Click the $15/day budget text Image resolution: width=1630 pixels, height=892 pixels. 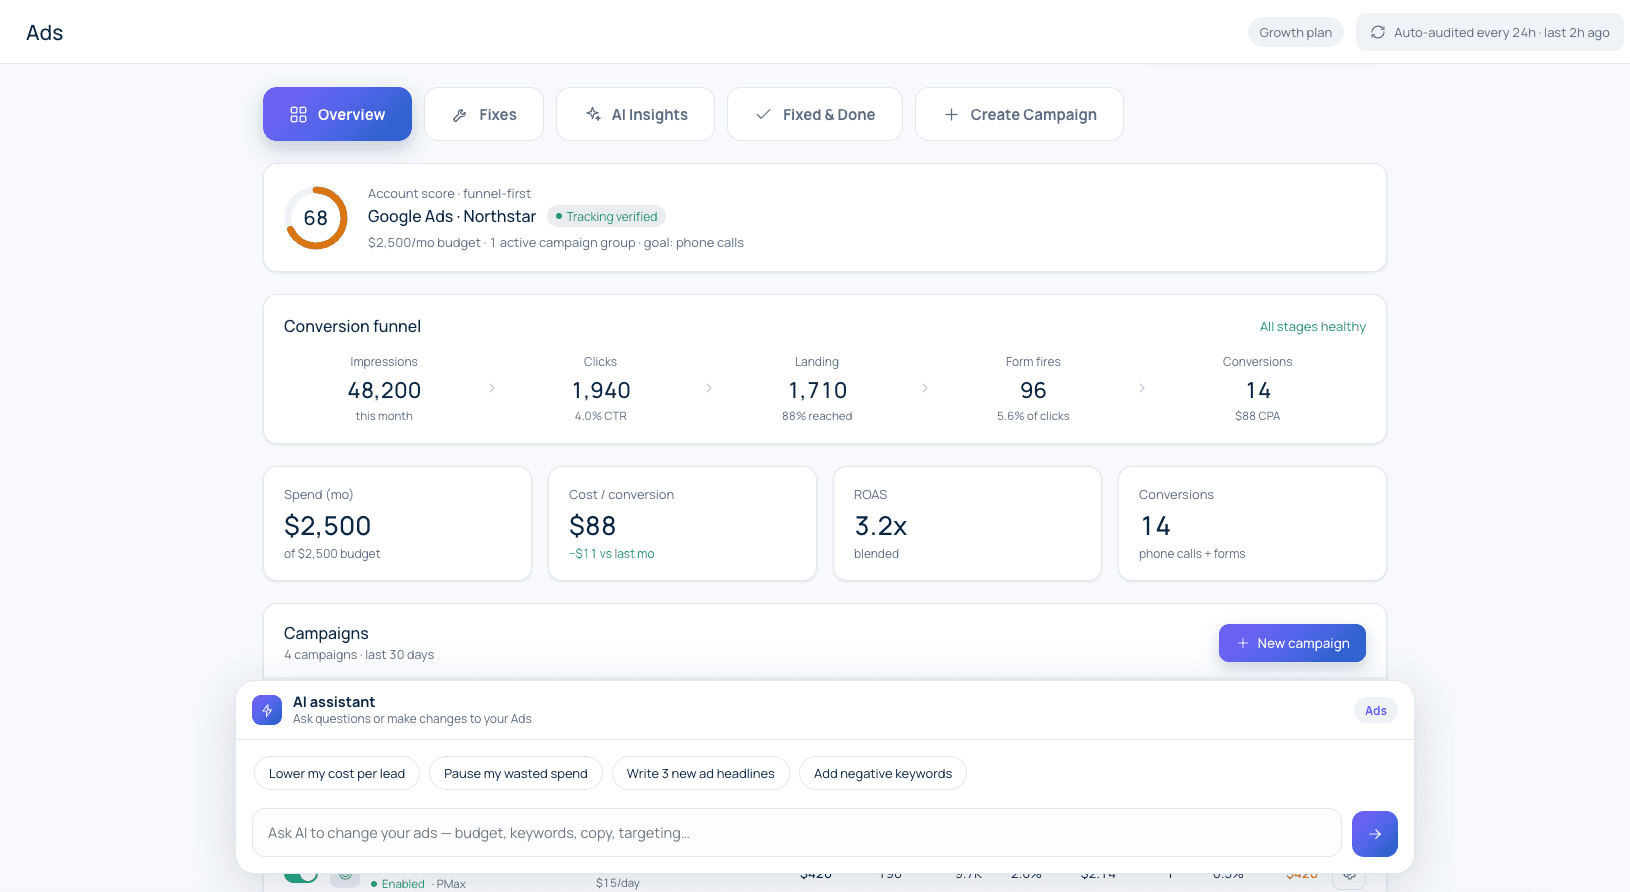(617, 883)
